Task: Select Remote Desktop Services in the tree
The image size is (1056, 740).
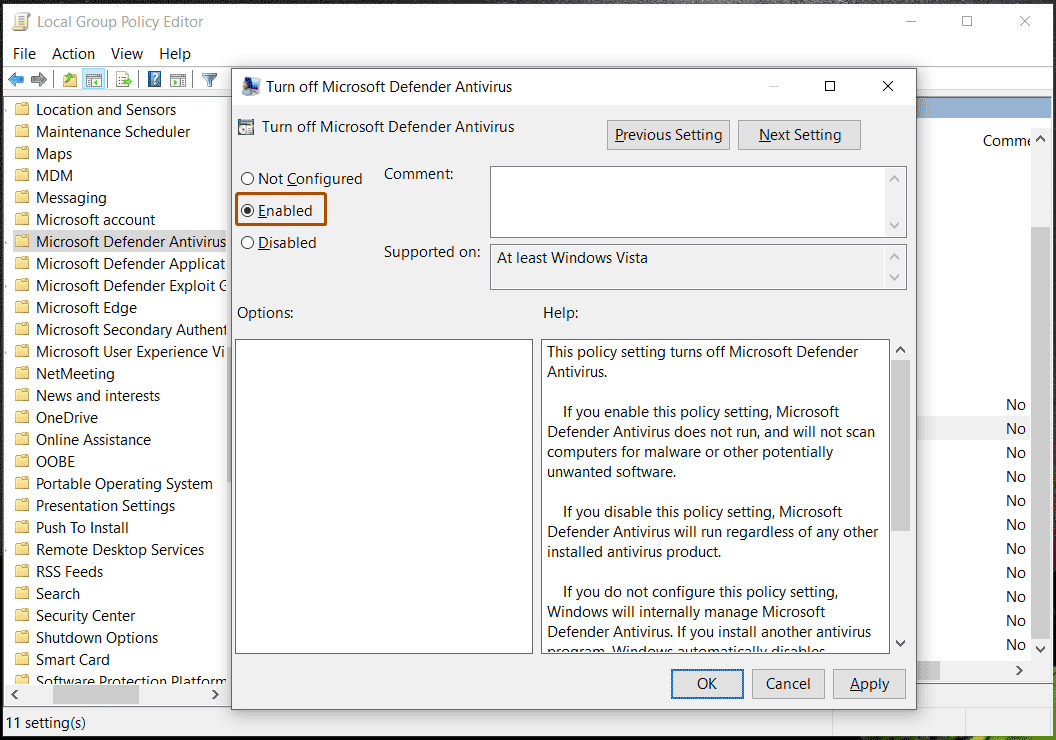Action: [x=119, y=549]
